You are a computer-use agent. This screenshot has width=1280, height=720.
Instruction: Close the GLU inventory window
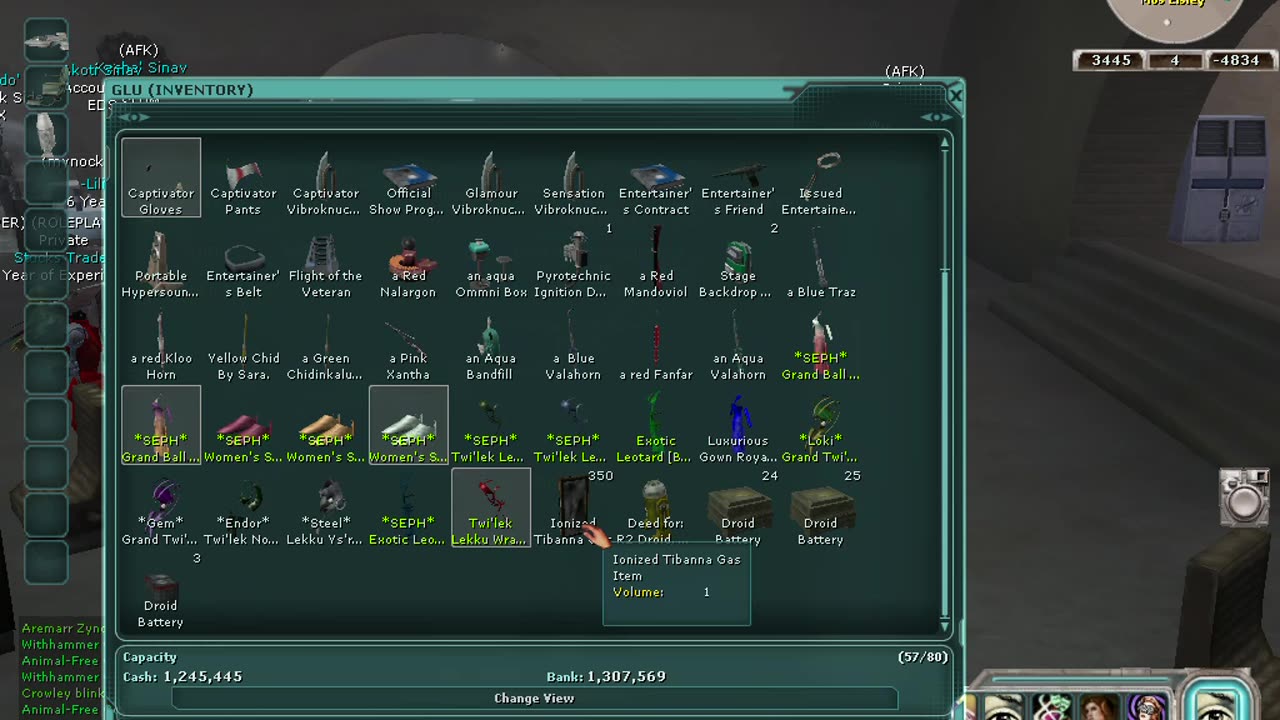tap(955, 96)
